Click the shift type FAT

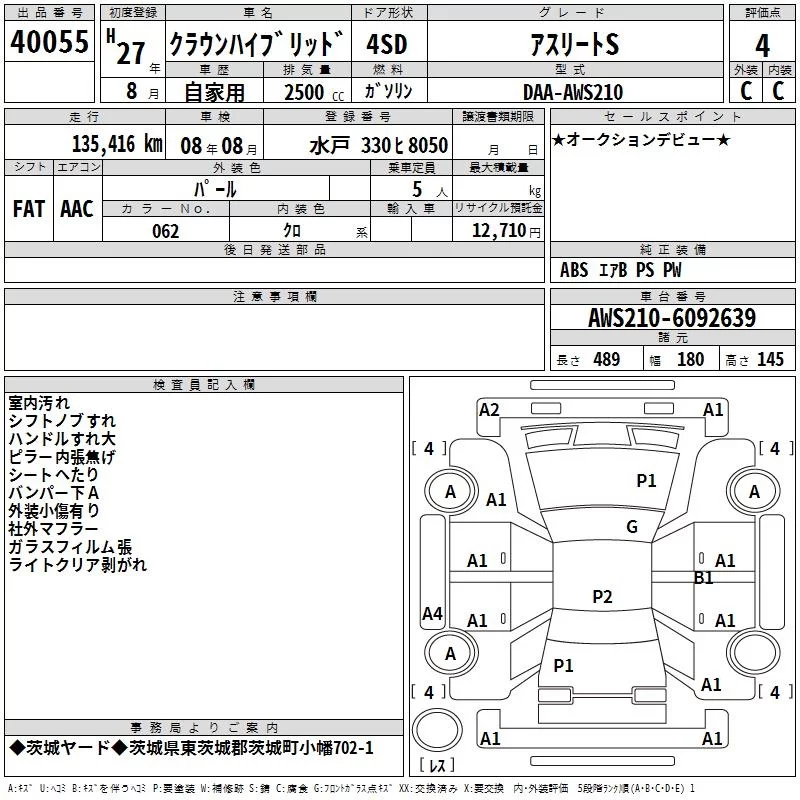point(29,209)
